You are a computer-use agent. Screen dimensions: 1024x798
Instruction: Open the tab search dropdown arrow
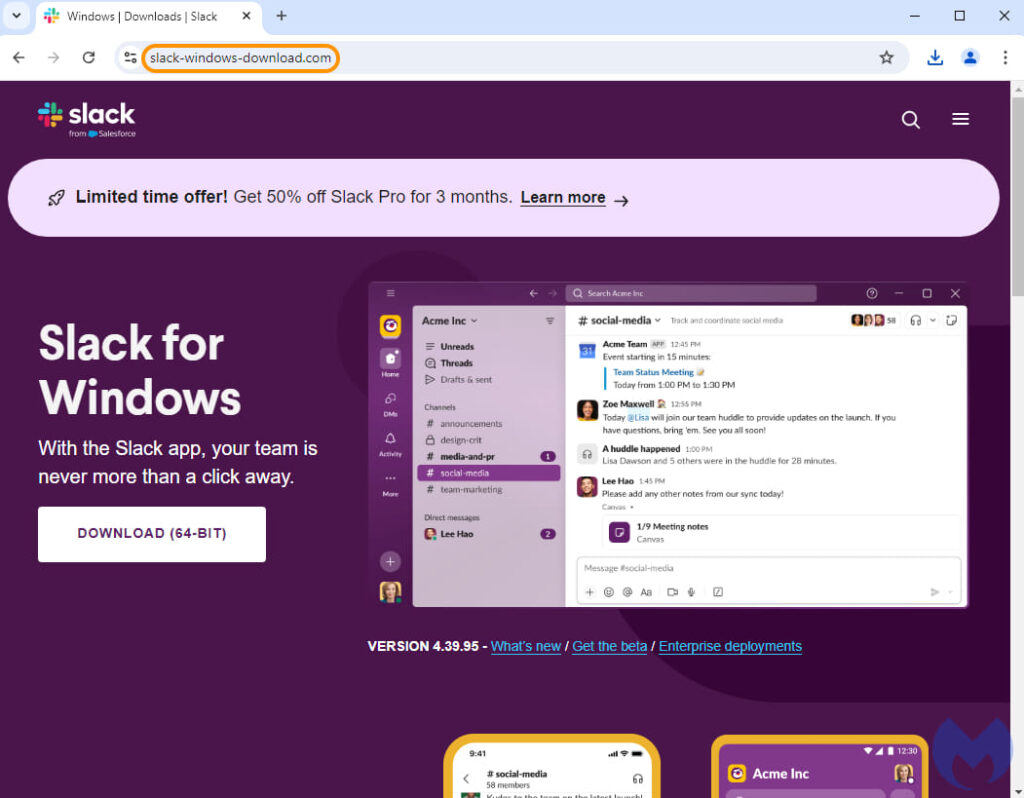tap(16, 16)
